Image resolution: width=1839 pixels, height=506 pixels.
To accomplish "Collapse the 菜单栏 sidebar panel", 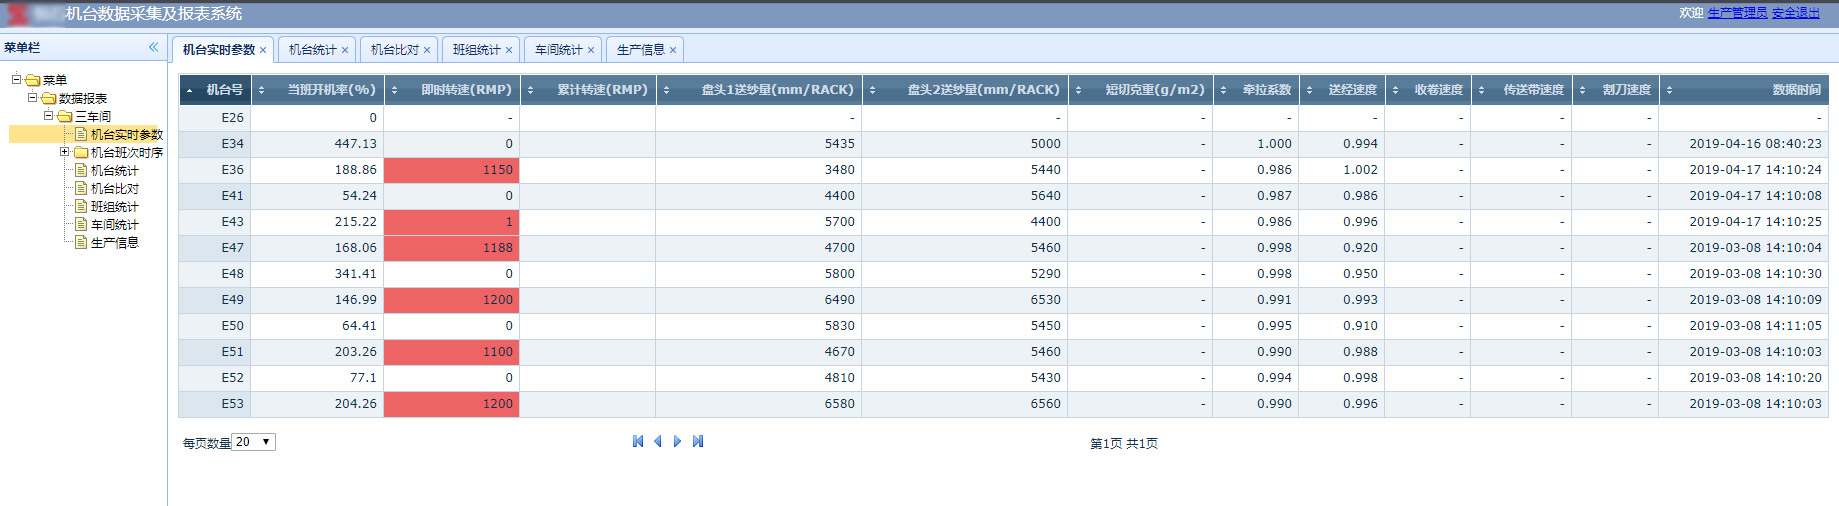I will [153, 47].
